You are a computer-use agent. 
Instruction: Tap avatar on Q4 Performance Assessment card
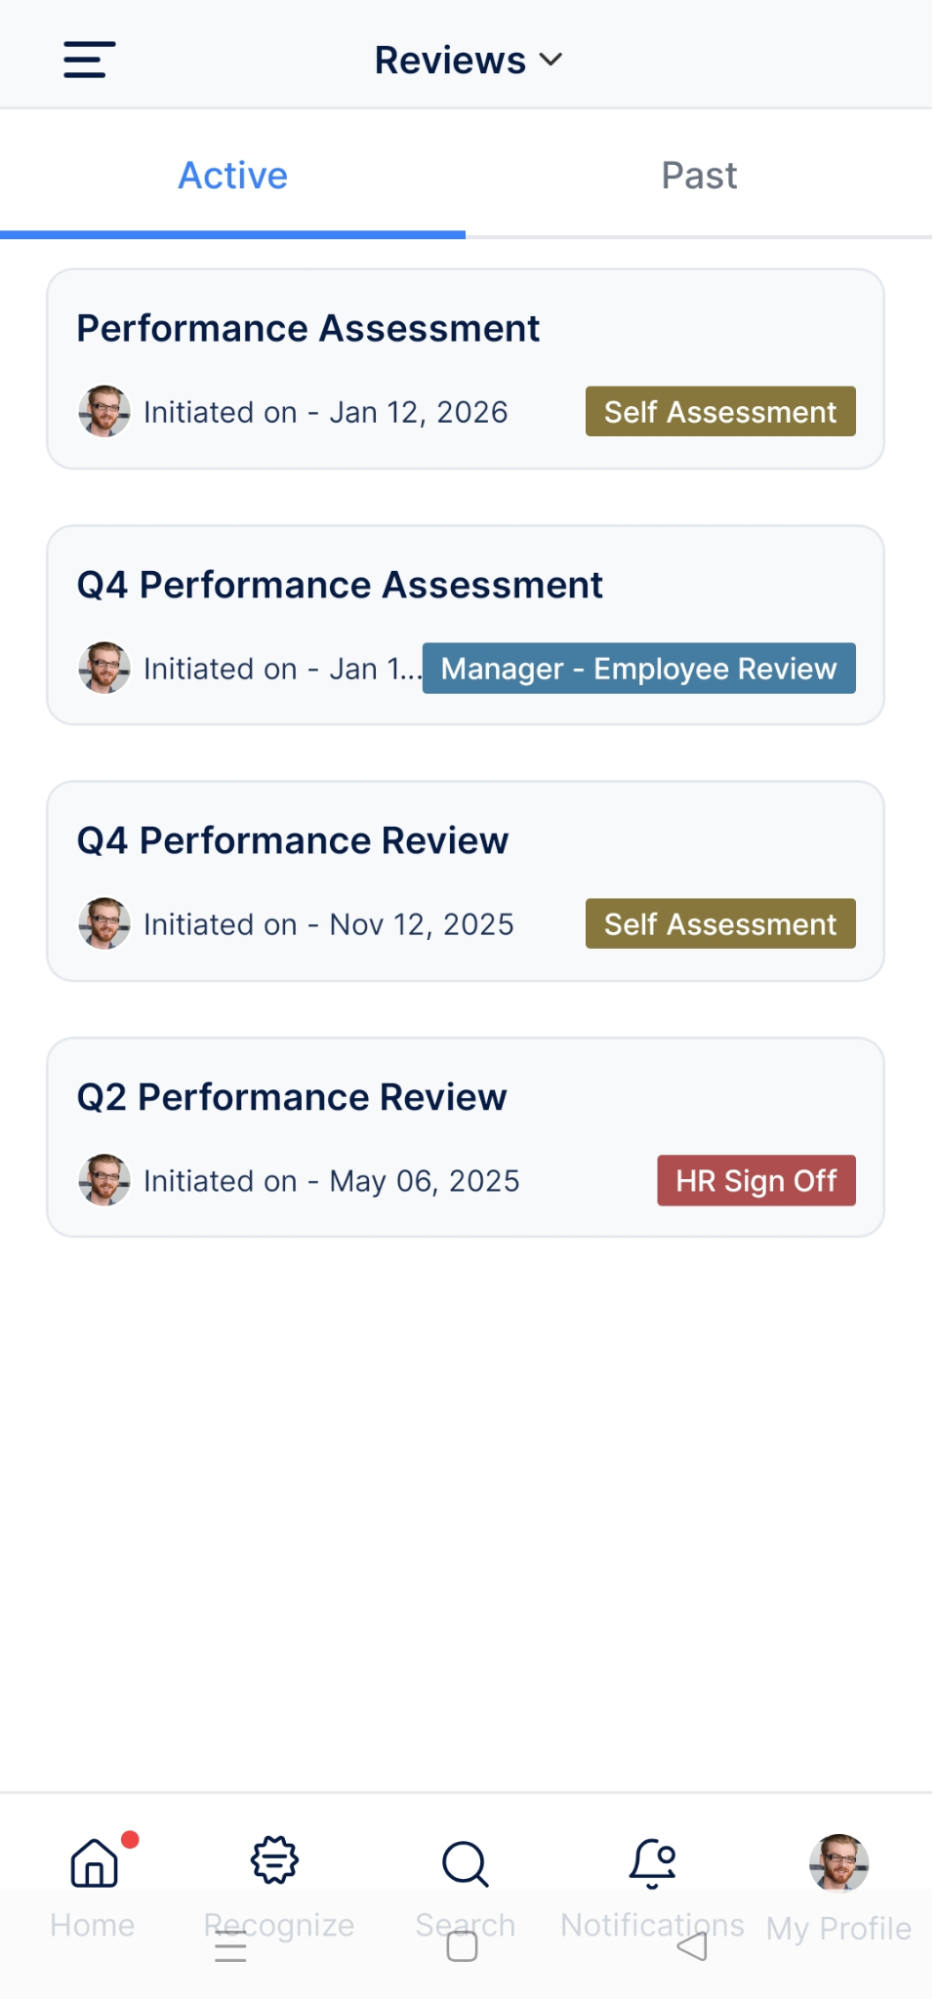[x=104, y=668]
